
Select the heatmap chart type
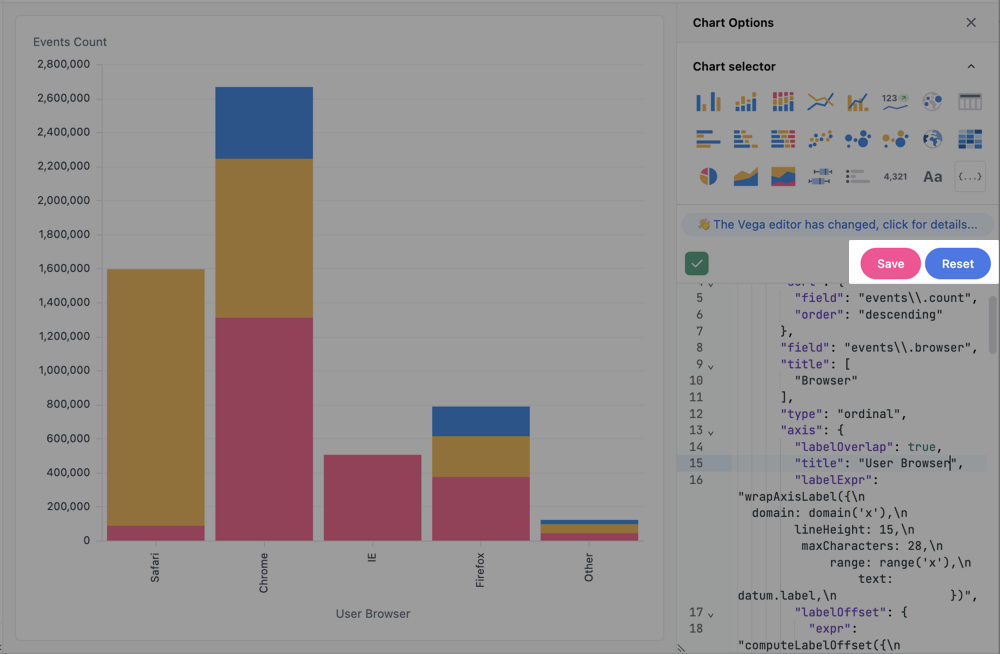tap(969, 138)
